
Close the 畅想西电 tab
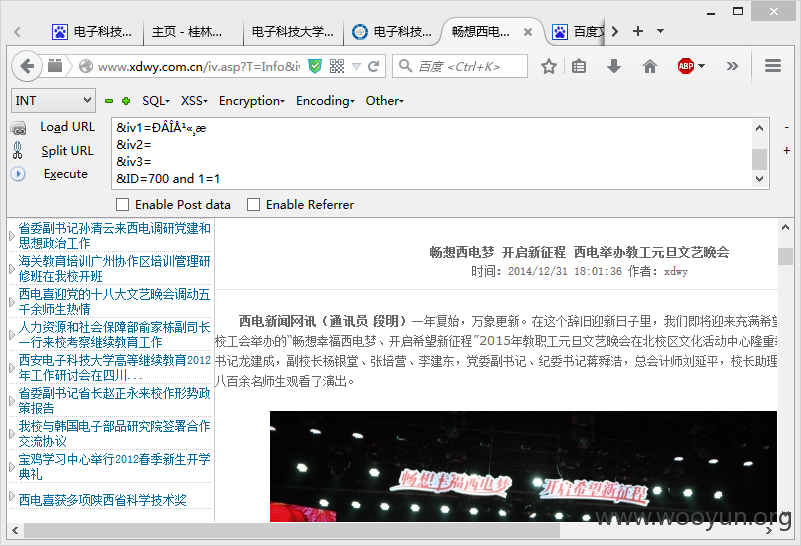point(528,32)
